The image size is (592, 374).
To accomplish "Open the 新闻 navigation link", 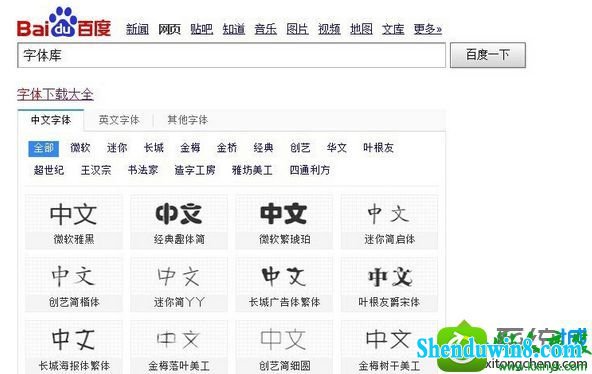I will coord(137,29).
